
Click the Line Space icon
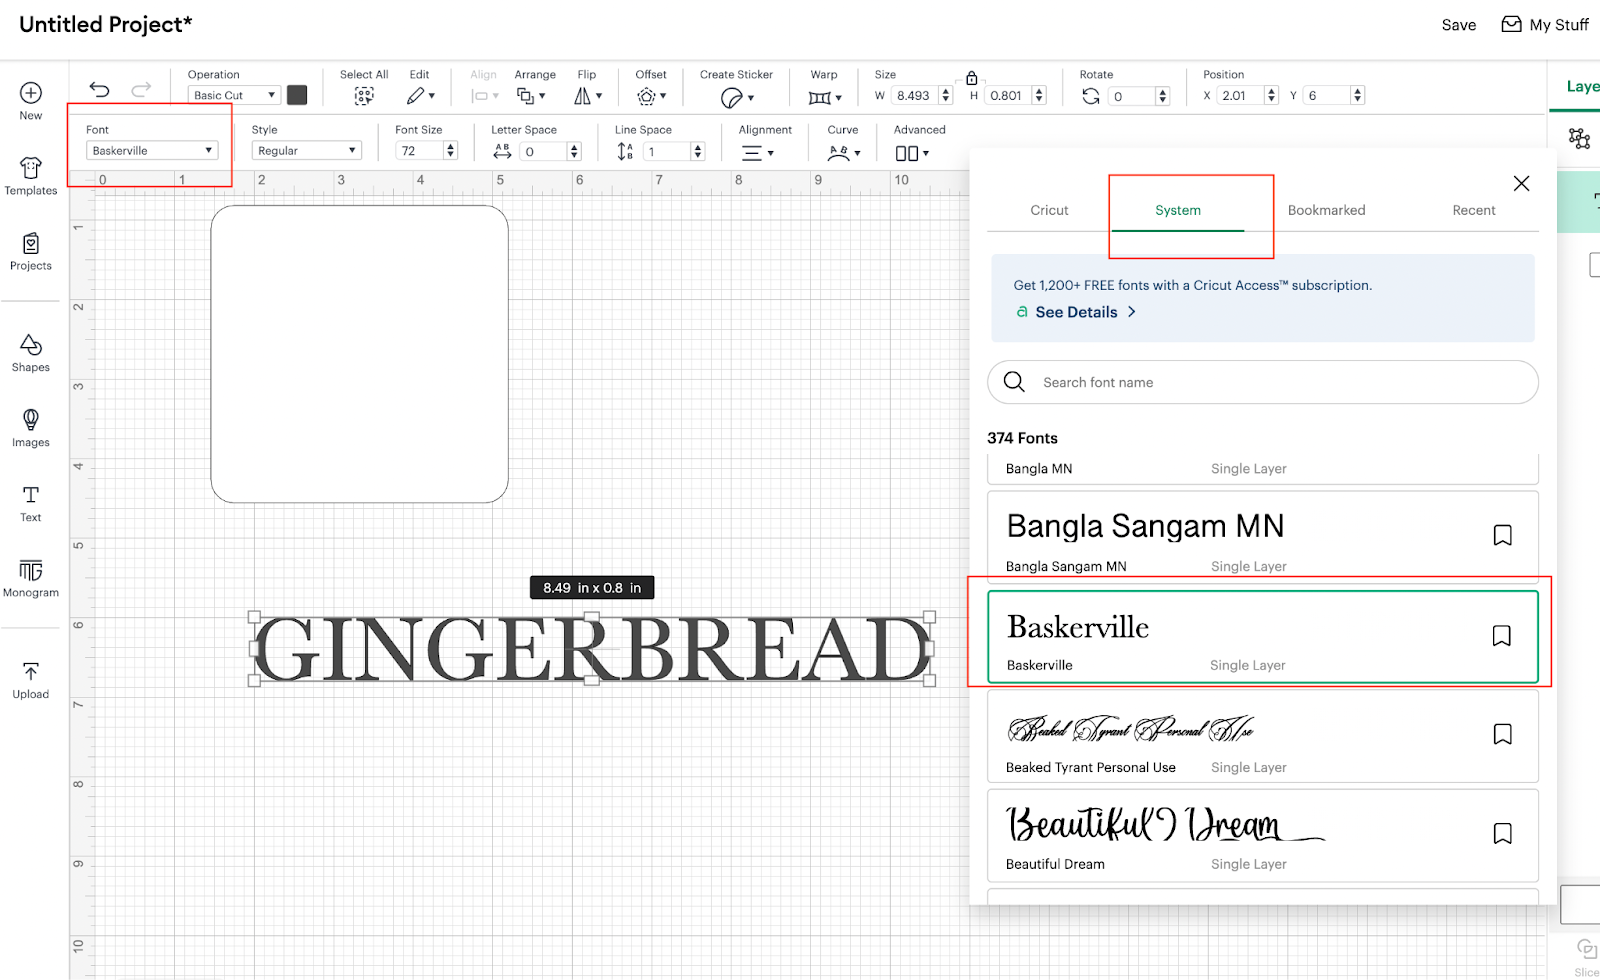click(x=625, y=151)
